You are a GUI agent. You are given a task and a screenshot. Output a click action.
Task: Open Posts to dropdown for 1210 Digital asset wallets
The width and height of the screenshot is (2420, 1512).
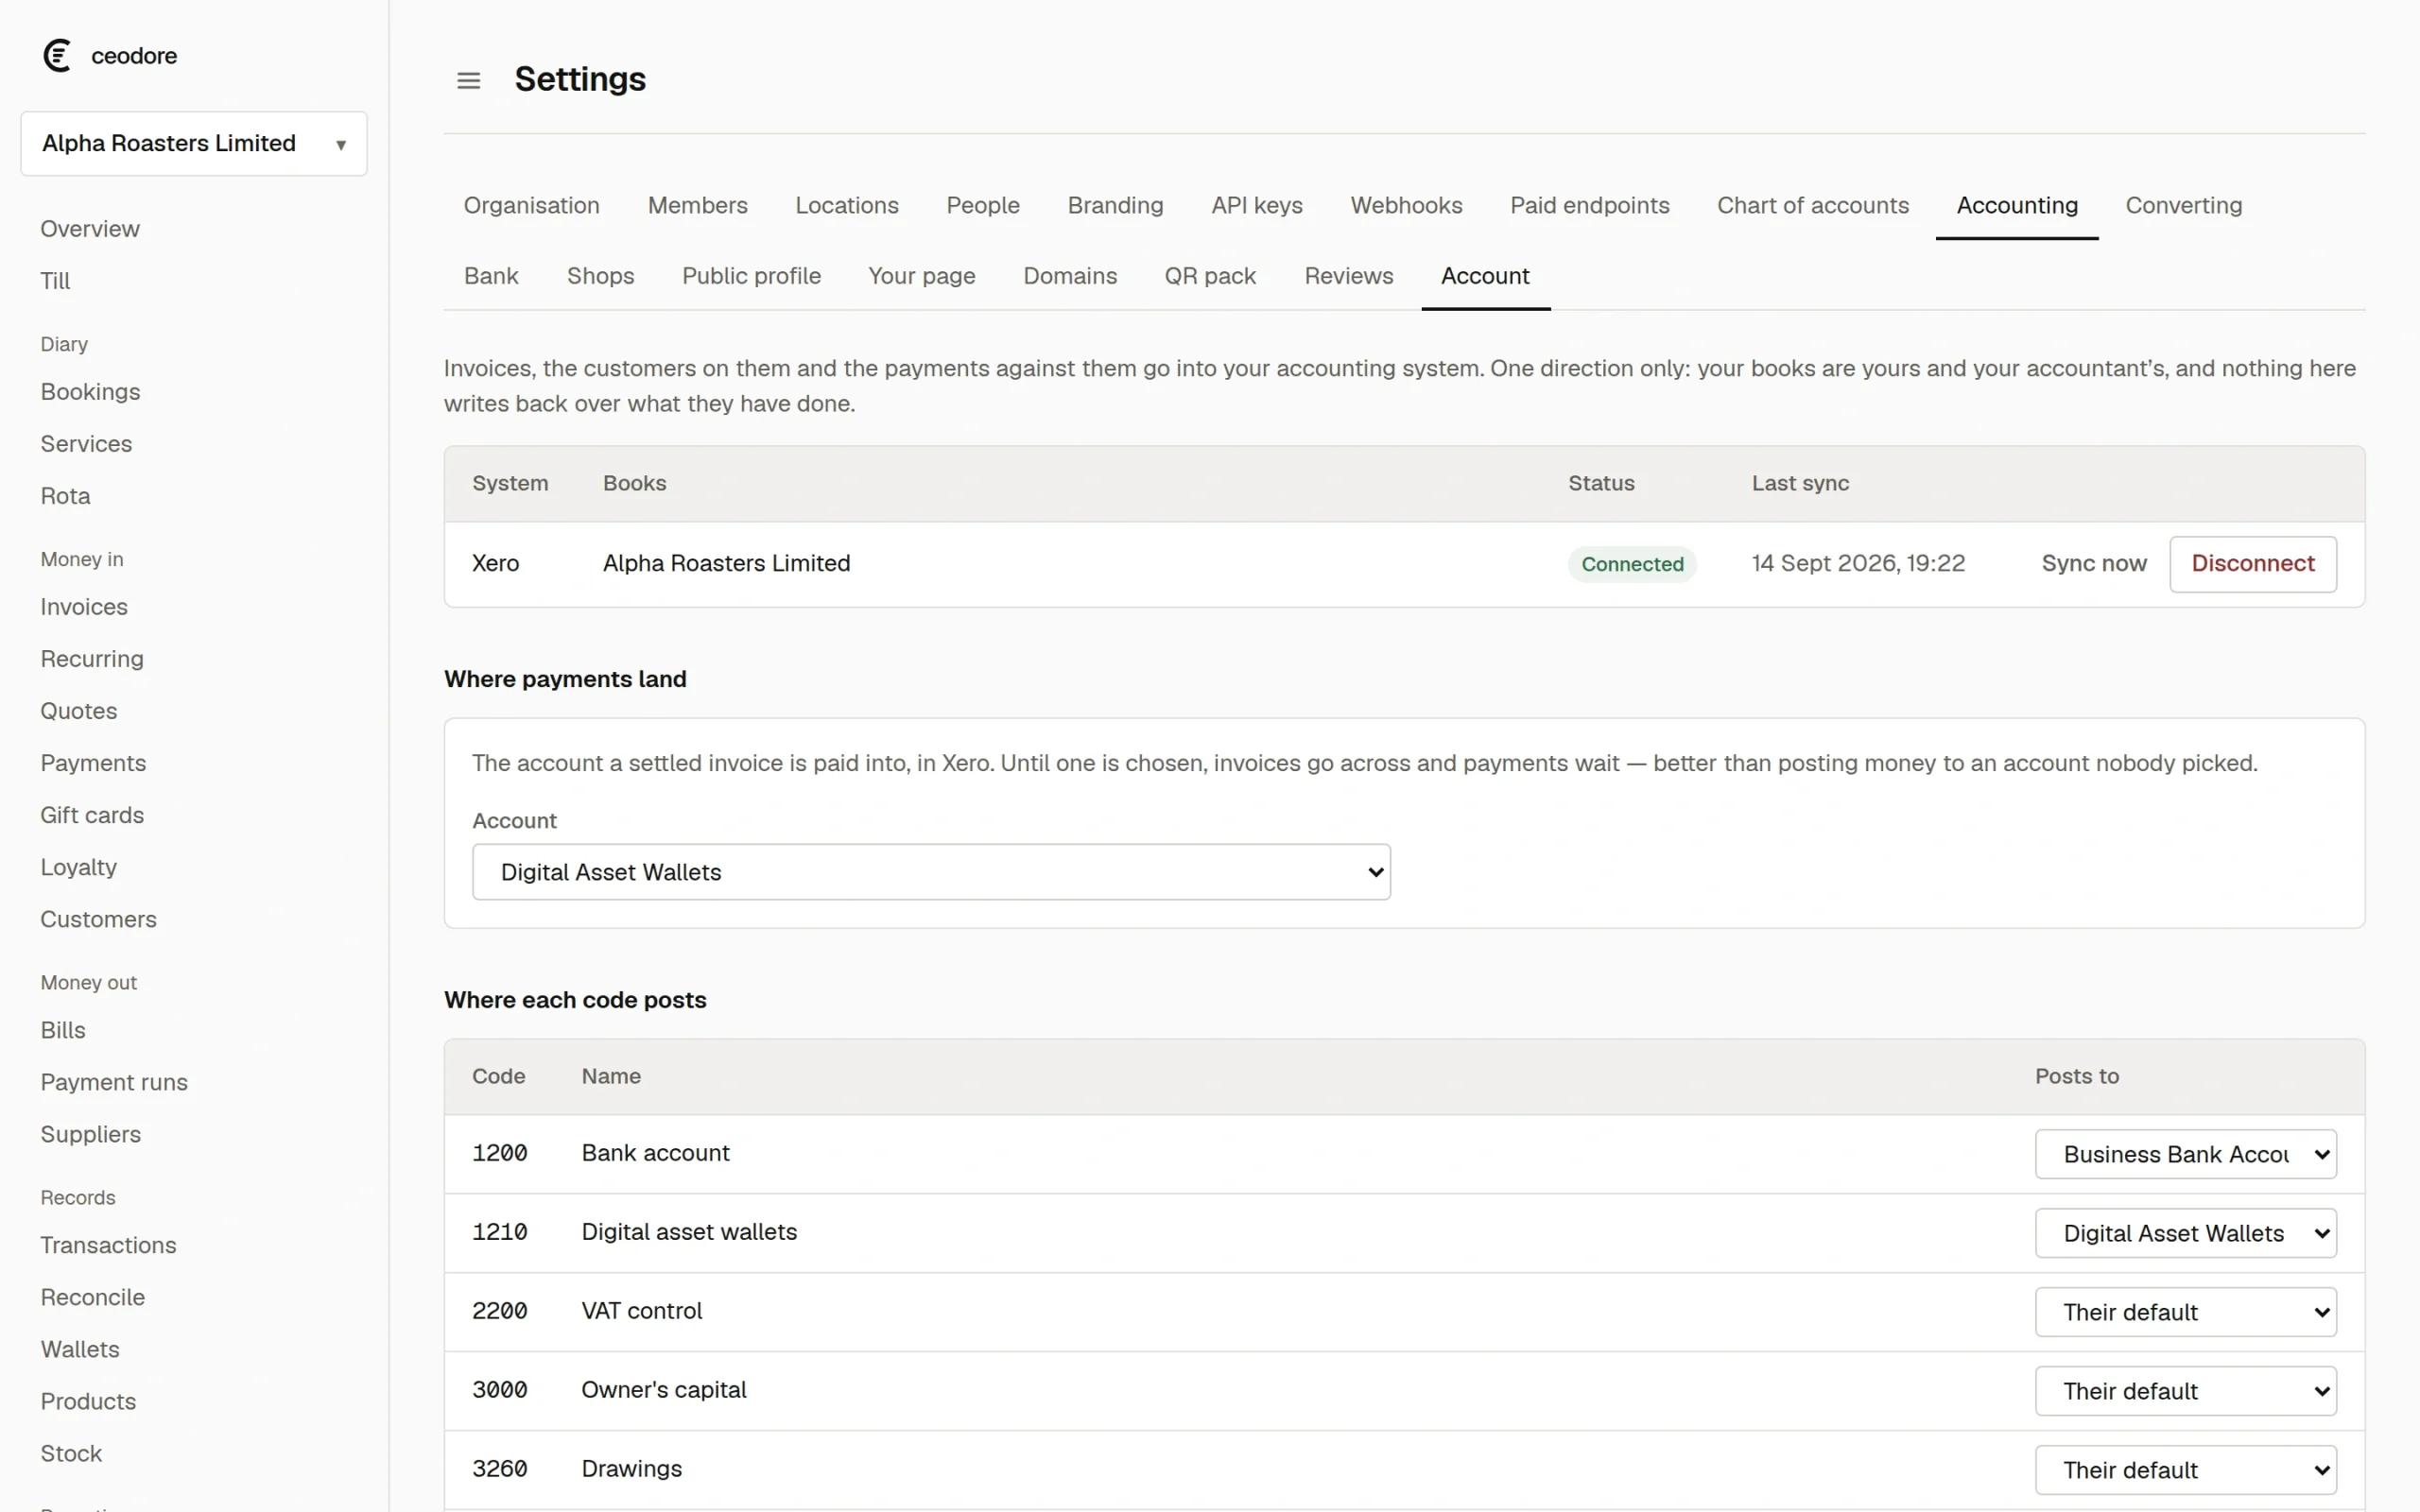tap(2185, 1233)
